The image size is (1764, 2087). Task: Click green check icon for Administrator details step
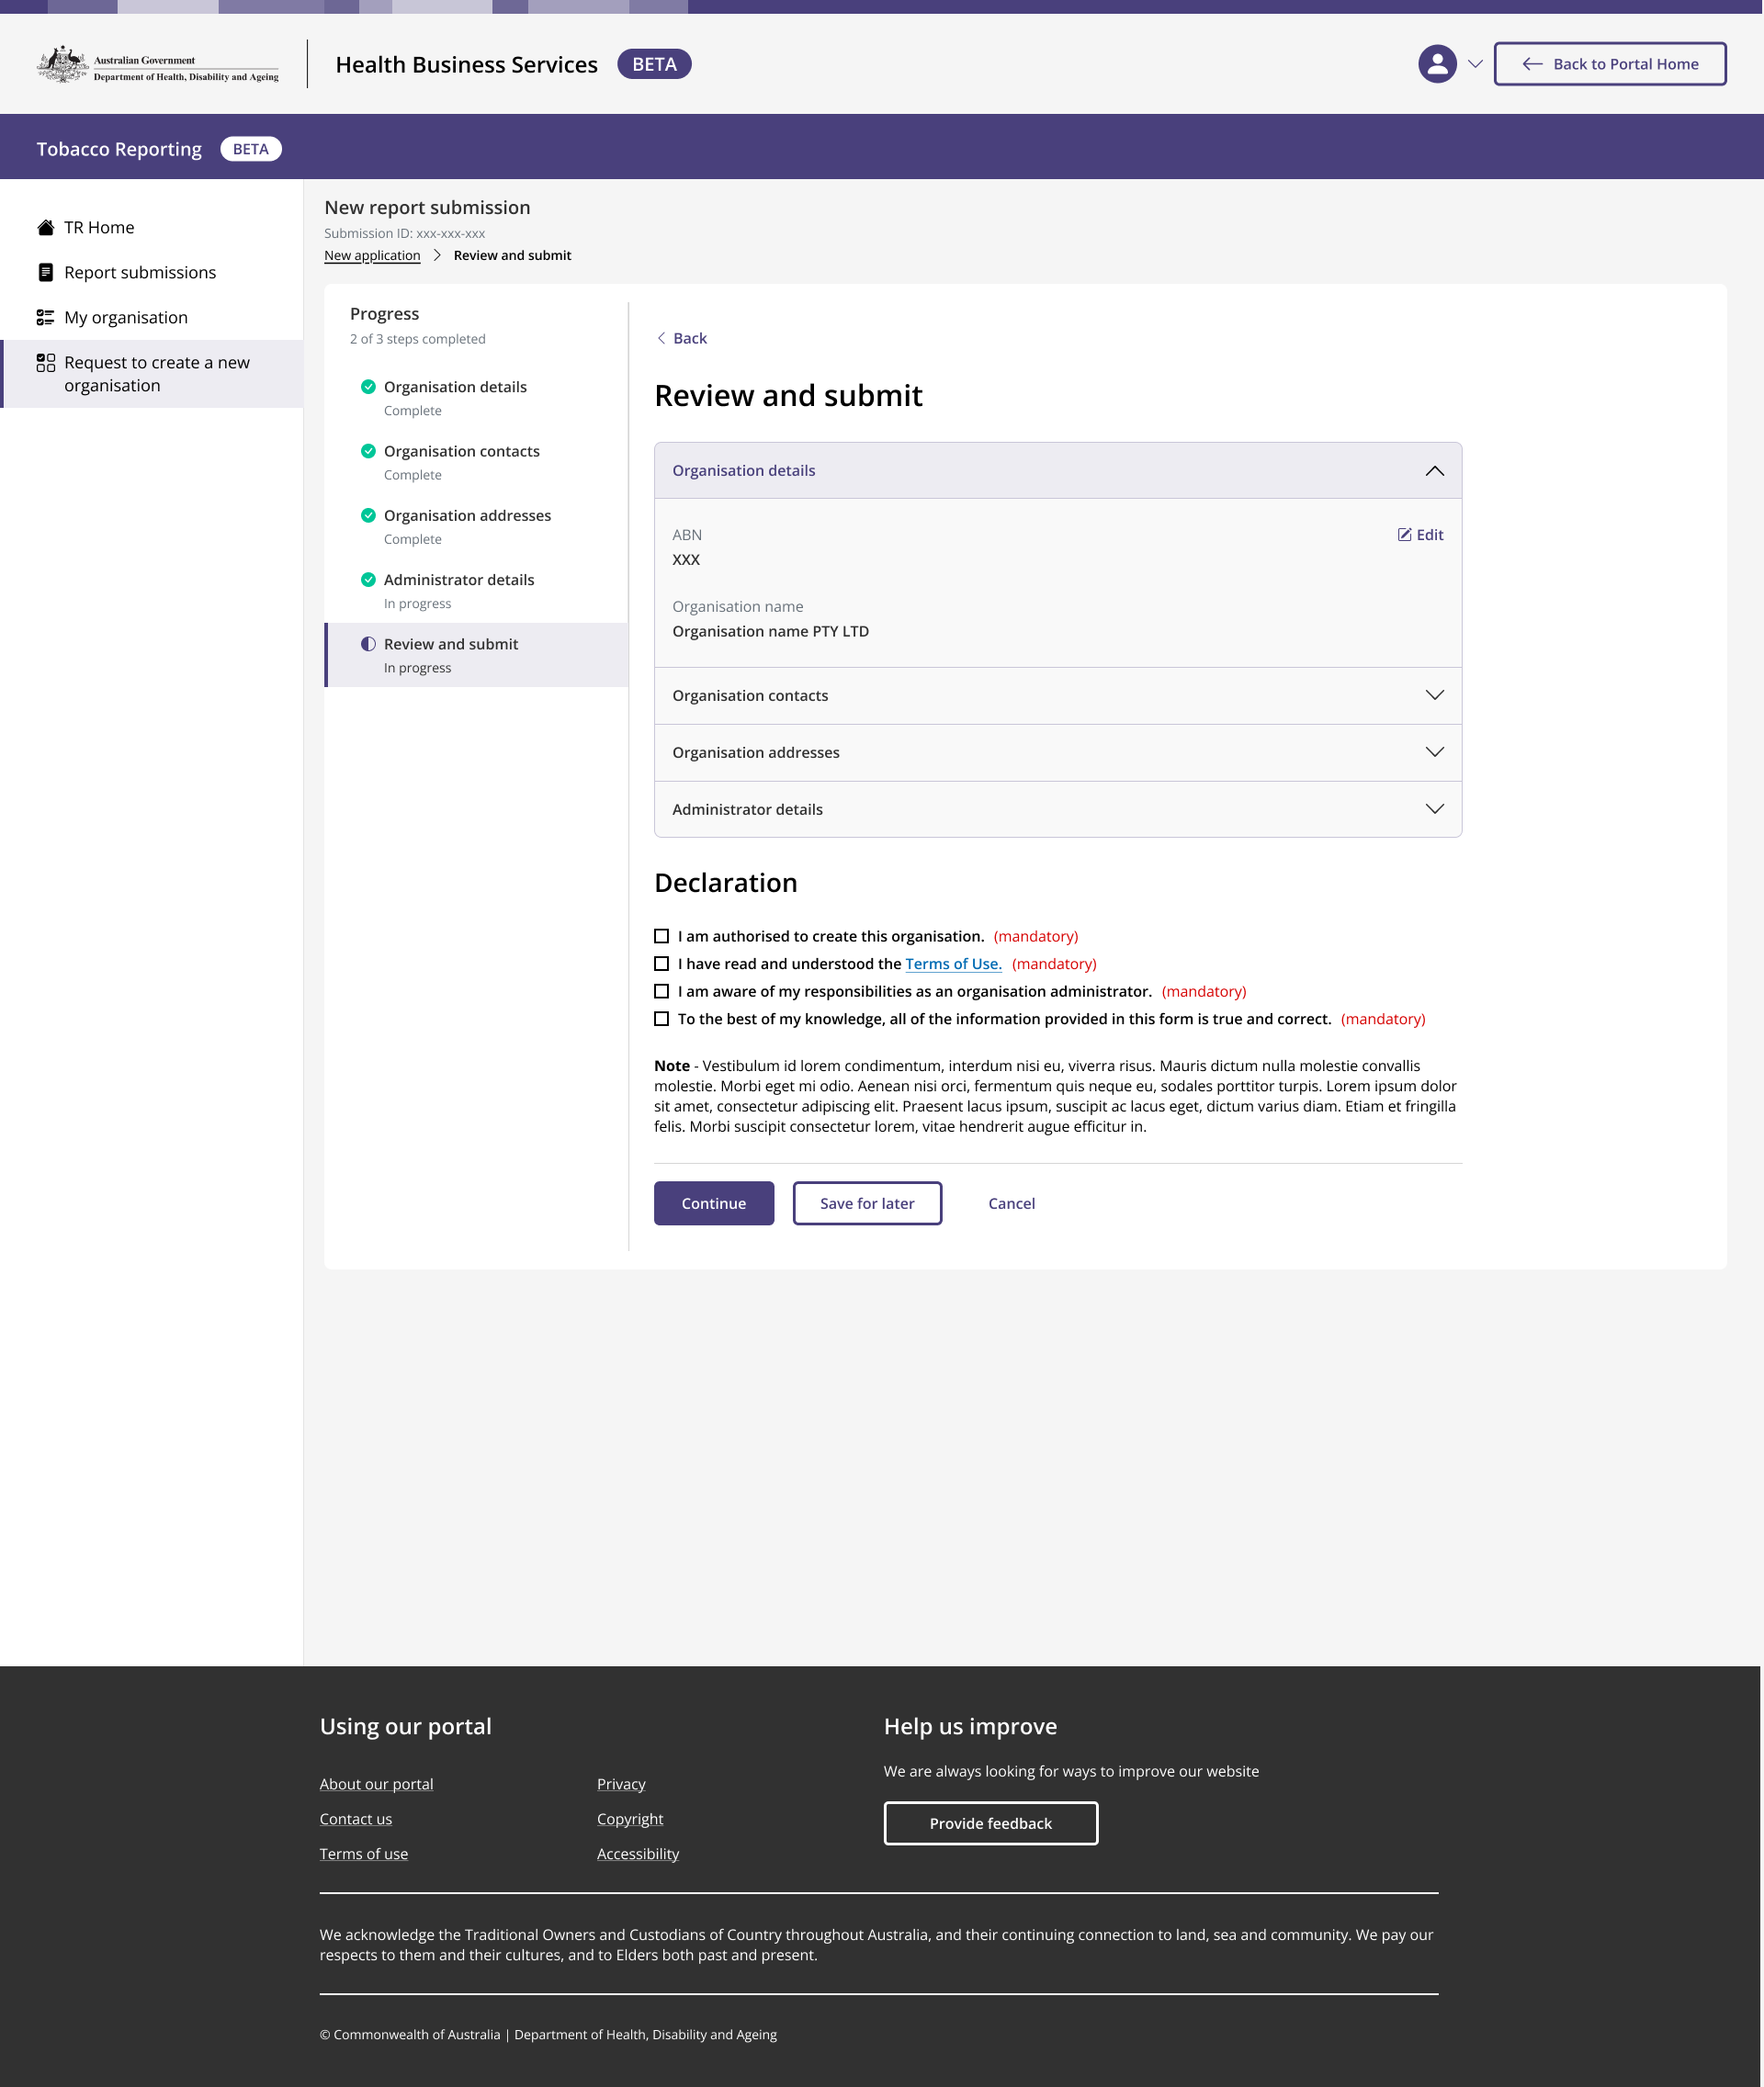[x=368, y=580]
